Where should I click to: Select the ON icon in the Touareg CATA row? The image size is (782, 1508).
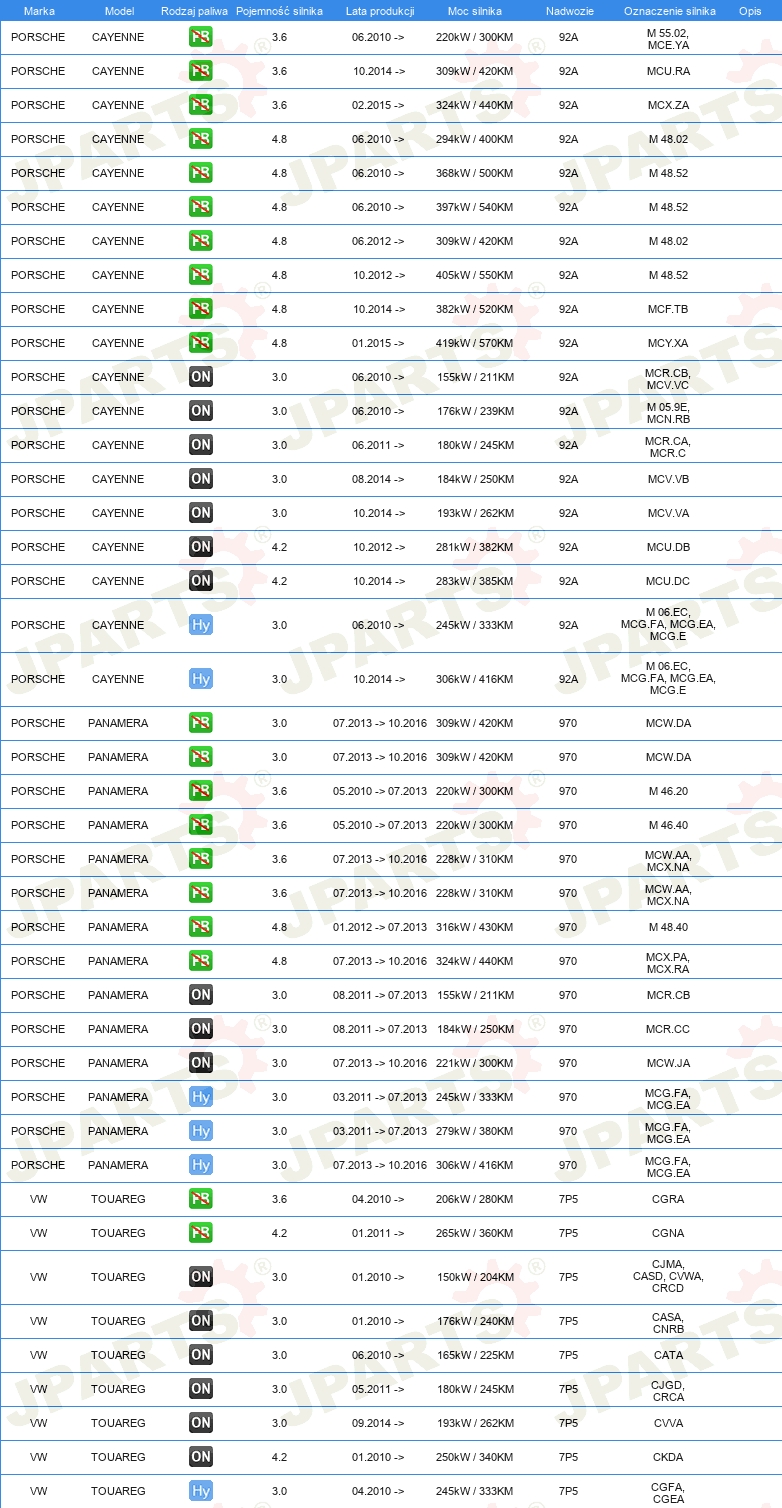coord(201,1355)
